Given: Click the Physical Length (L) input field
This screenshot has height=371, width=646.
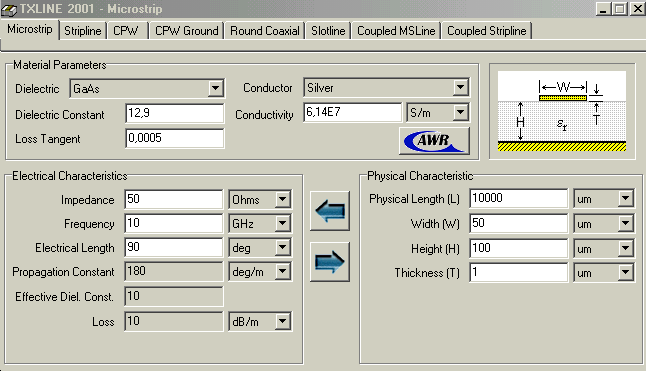Looking at the screenshot, I should (519, 198).
